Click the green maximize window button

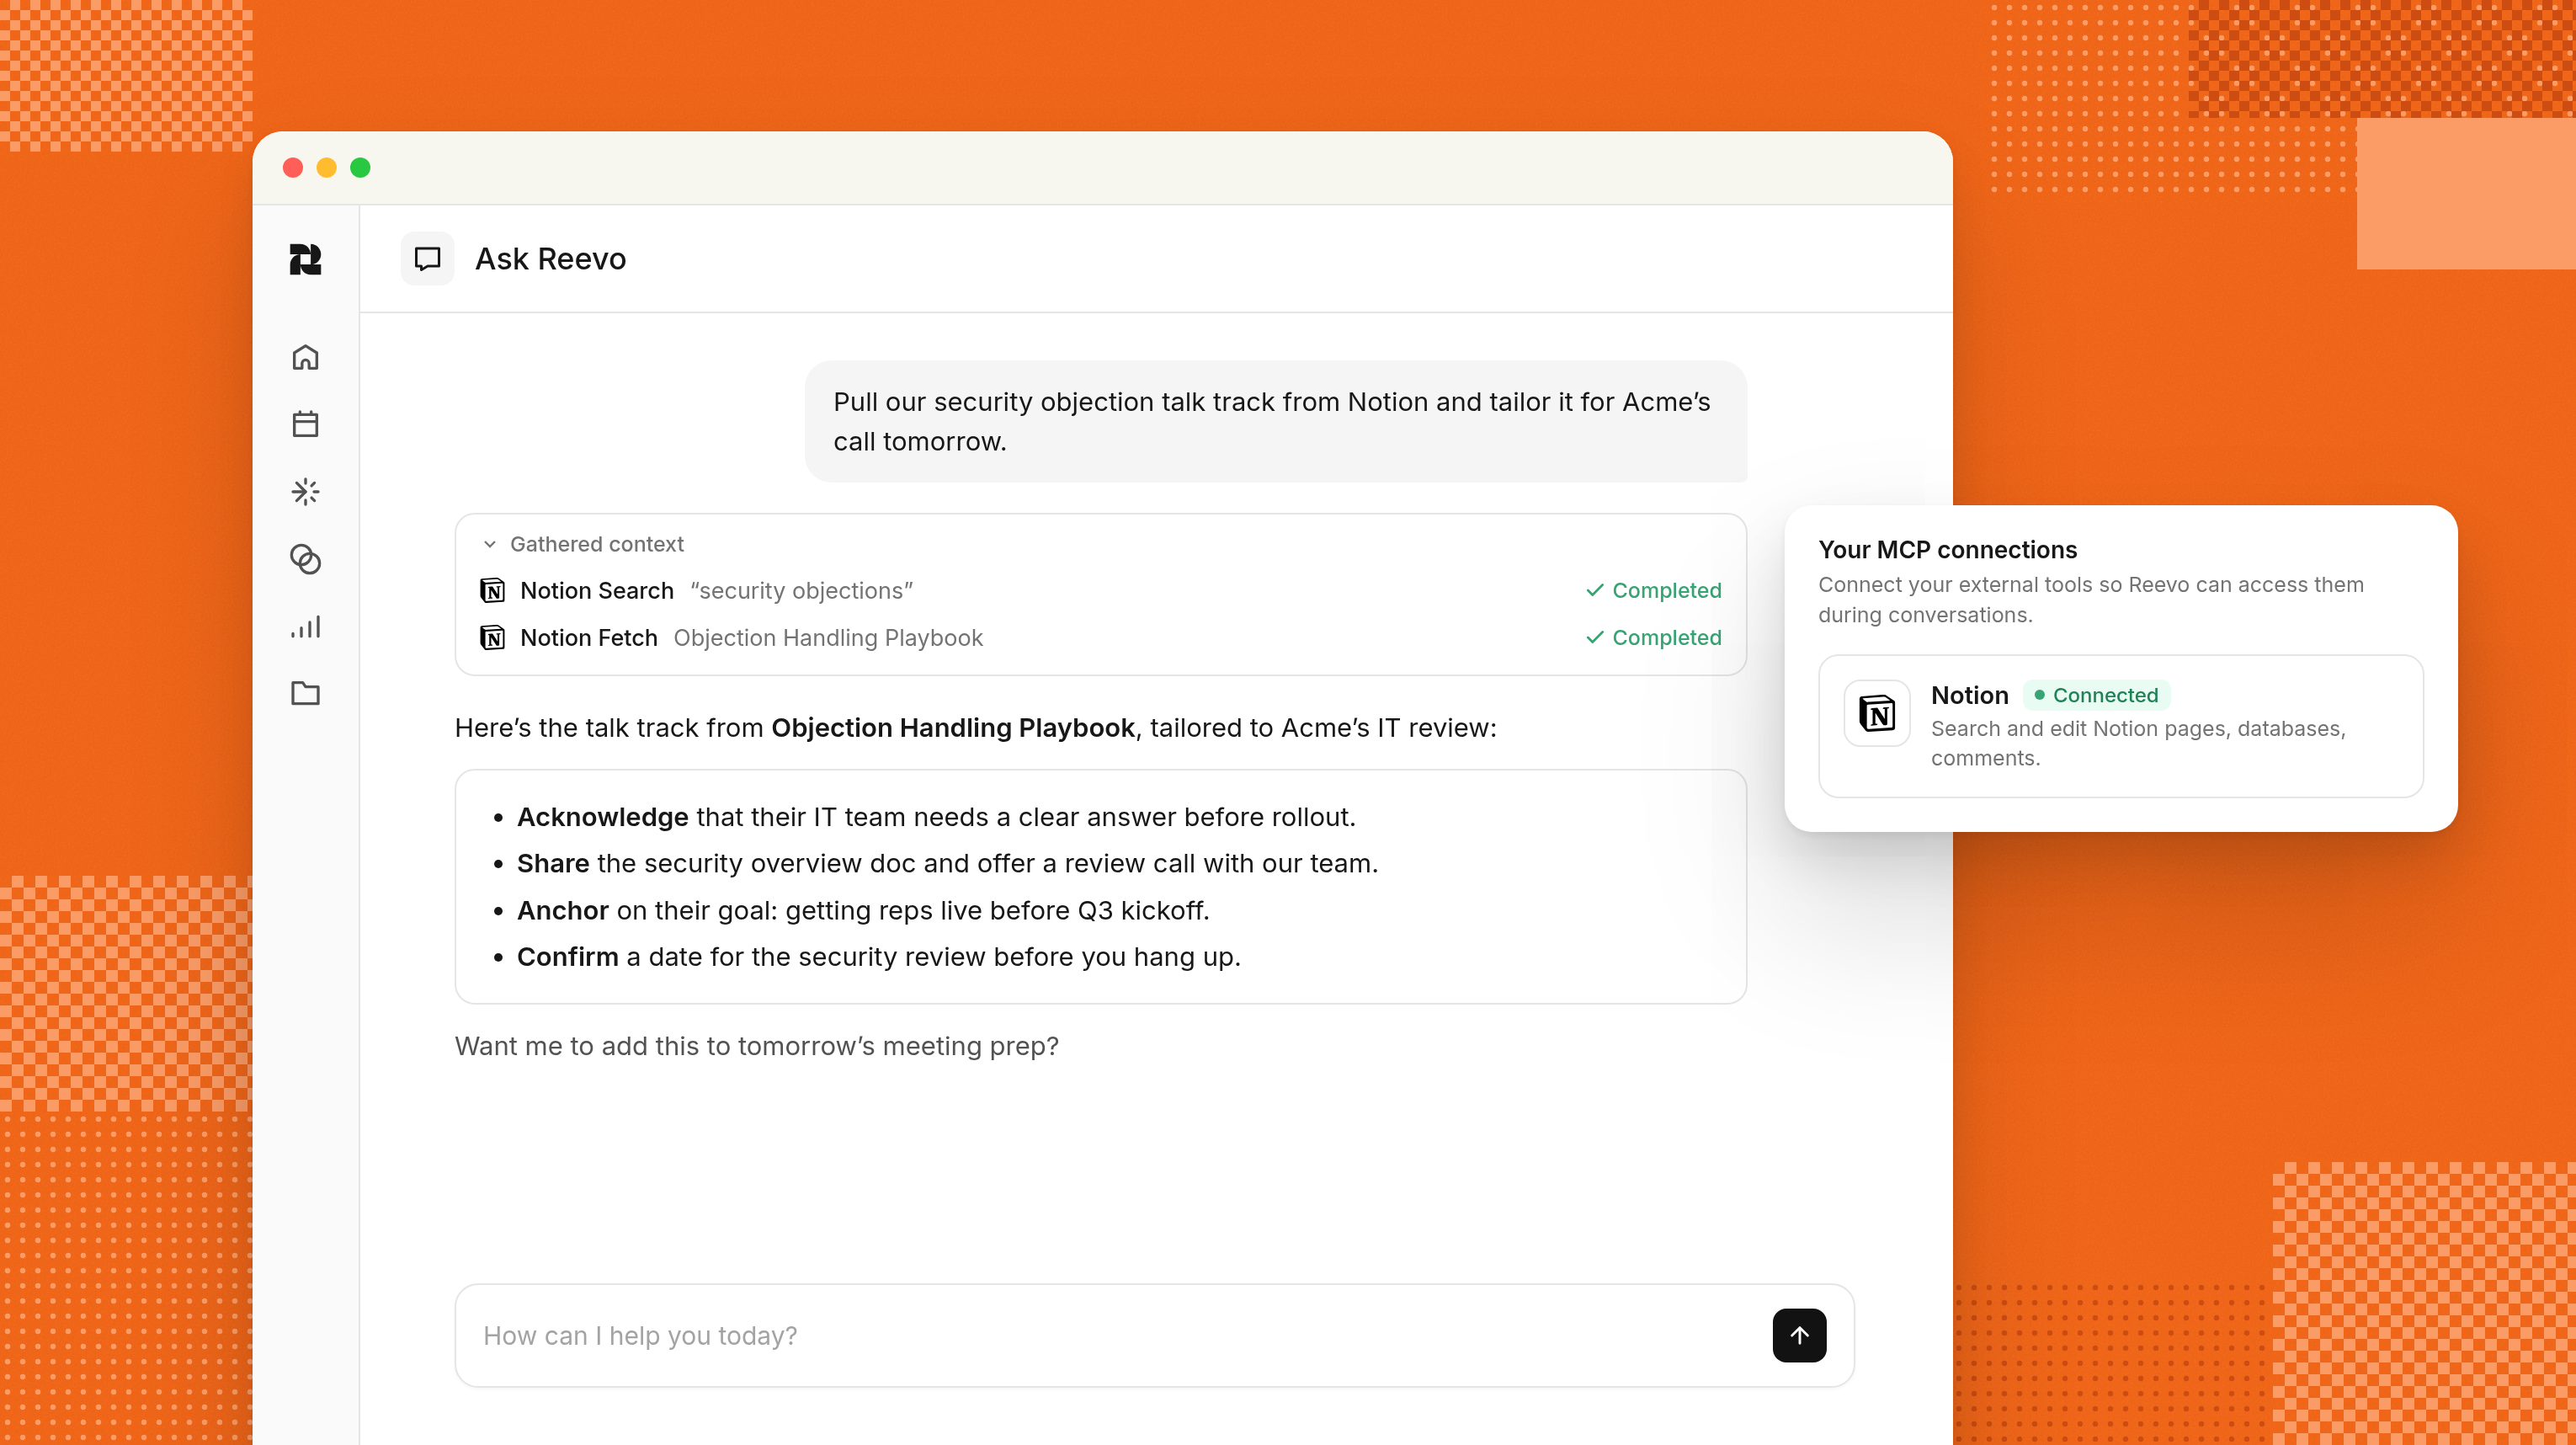360,167
